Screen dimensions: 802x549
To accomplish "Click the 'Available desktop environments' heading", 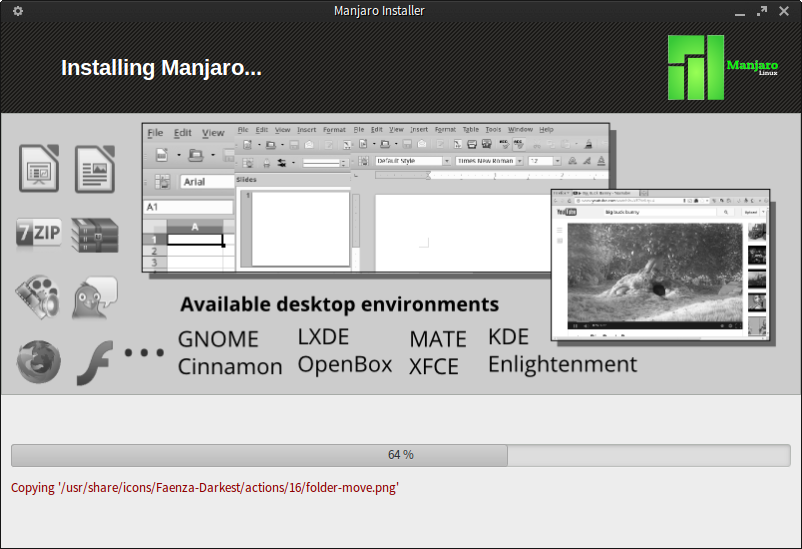I will pyautogui.click(x=340, y=304).
